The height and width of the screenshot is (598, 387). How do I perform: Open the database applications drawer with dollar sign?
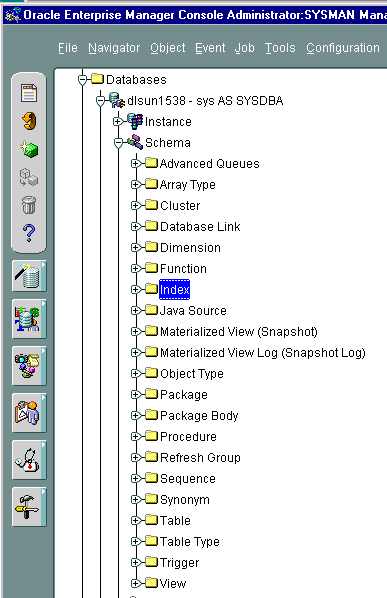(29, 319)
